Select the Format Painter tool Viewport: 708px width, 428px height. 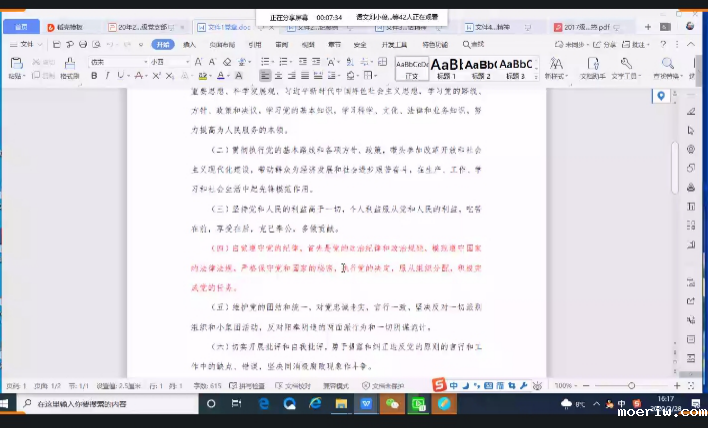pyautogui.click(x=70, y=68)
